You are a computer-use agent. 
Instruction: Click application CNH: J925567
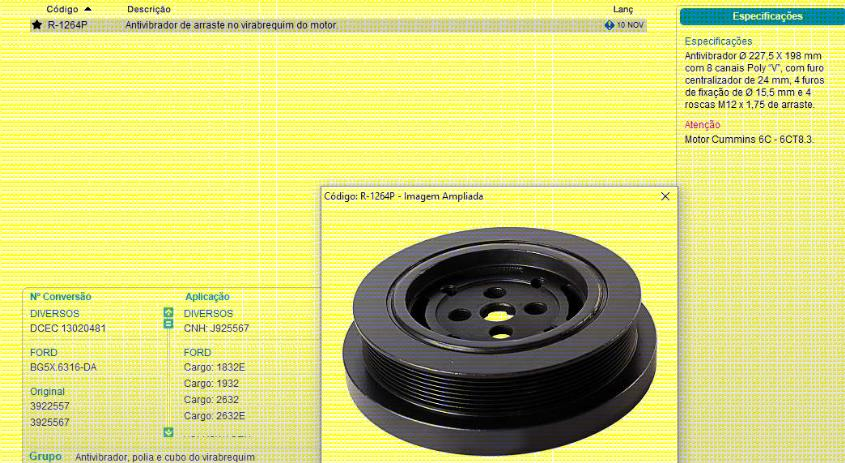click(x=216, y=328)
